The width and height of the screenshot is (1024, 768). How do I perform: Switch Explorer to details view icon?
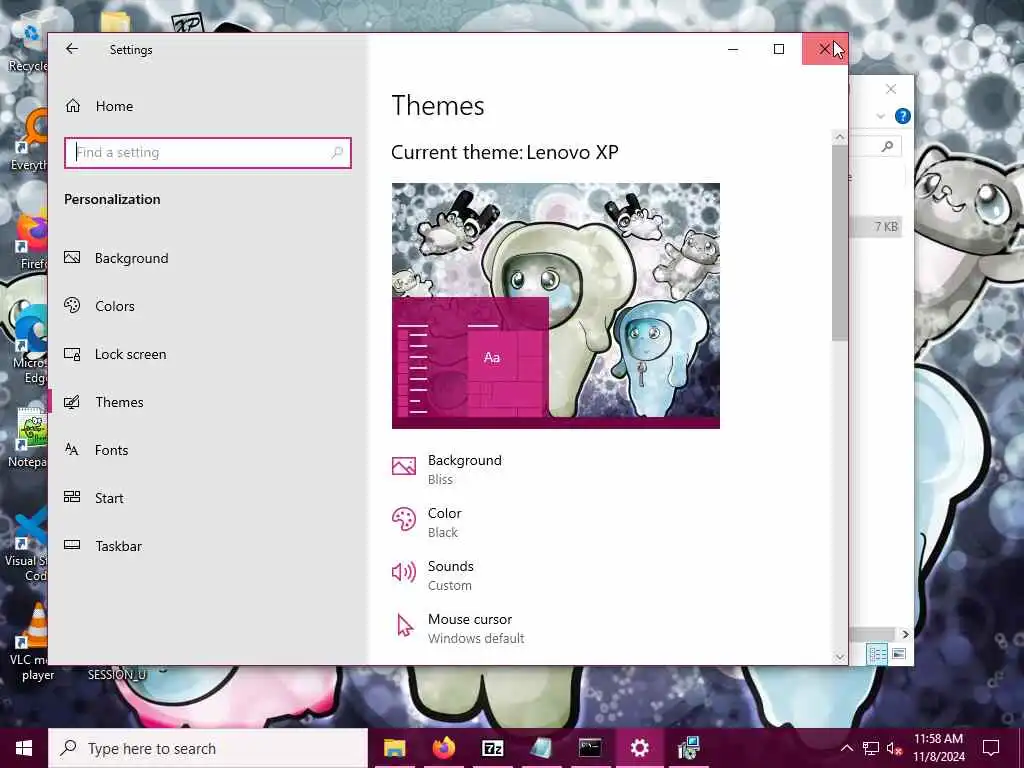[x=877, y=654]
